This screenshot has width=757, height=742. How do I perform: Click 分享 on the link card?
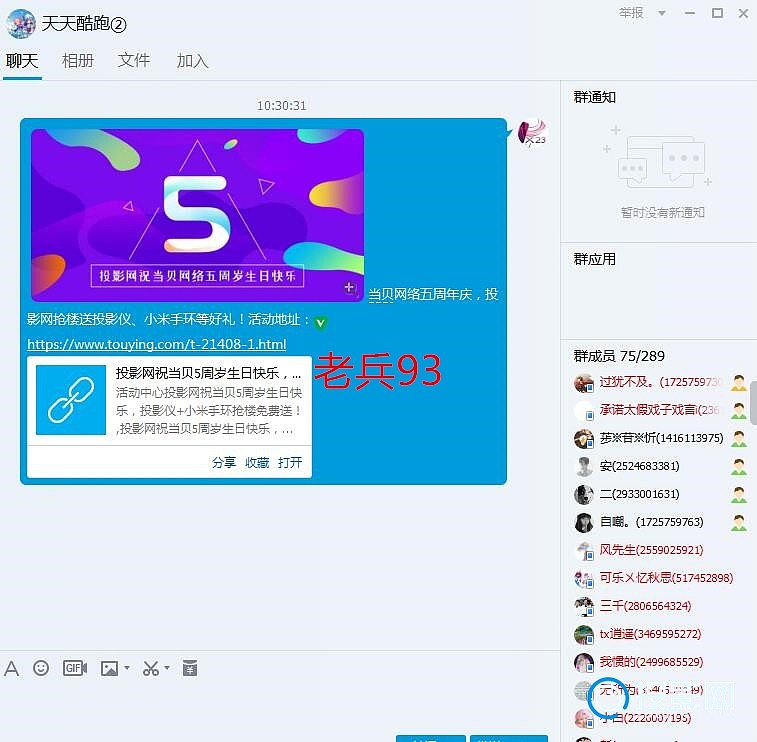click(224, 463)
